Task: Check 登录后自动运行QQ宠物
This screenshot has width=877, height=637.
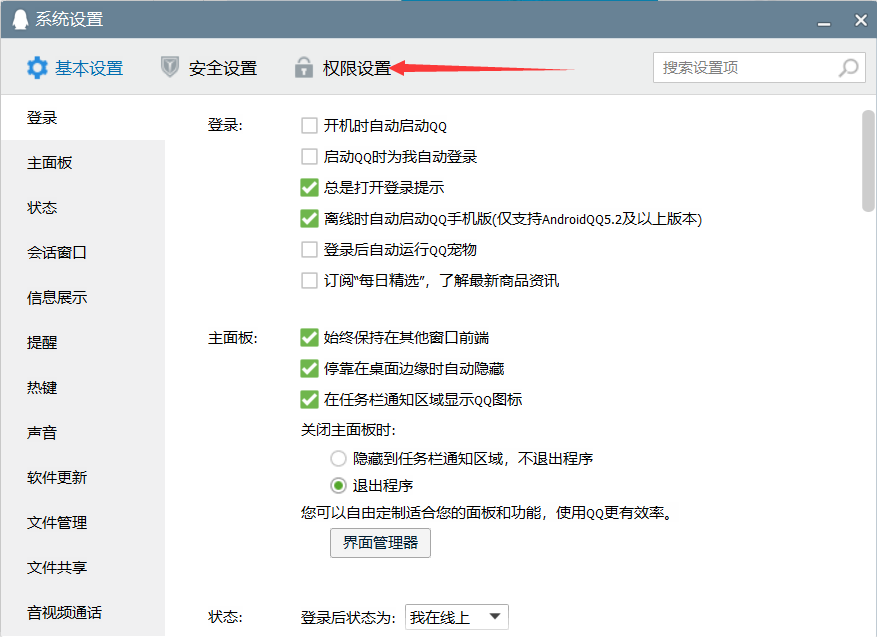Action: (309, 249)
